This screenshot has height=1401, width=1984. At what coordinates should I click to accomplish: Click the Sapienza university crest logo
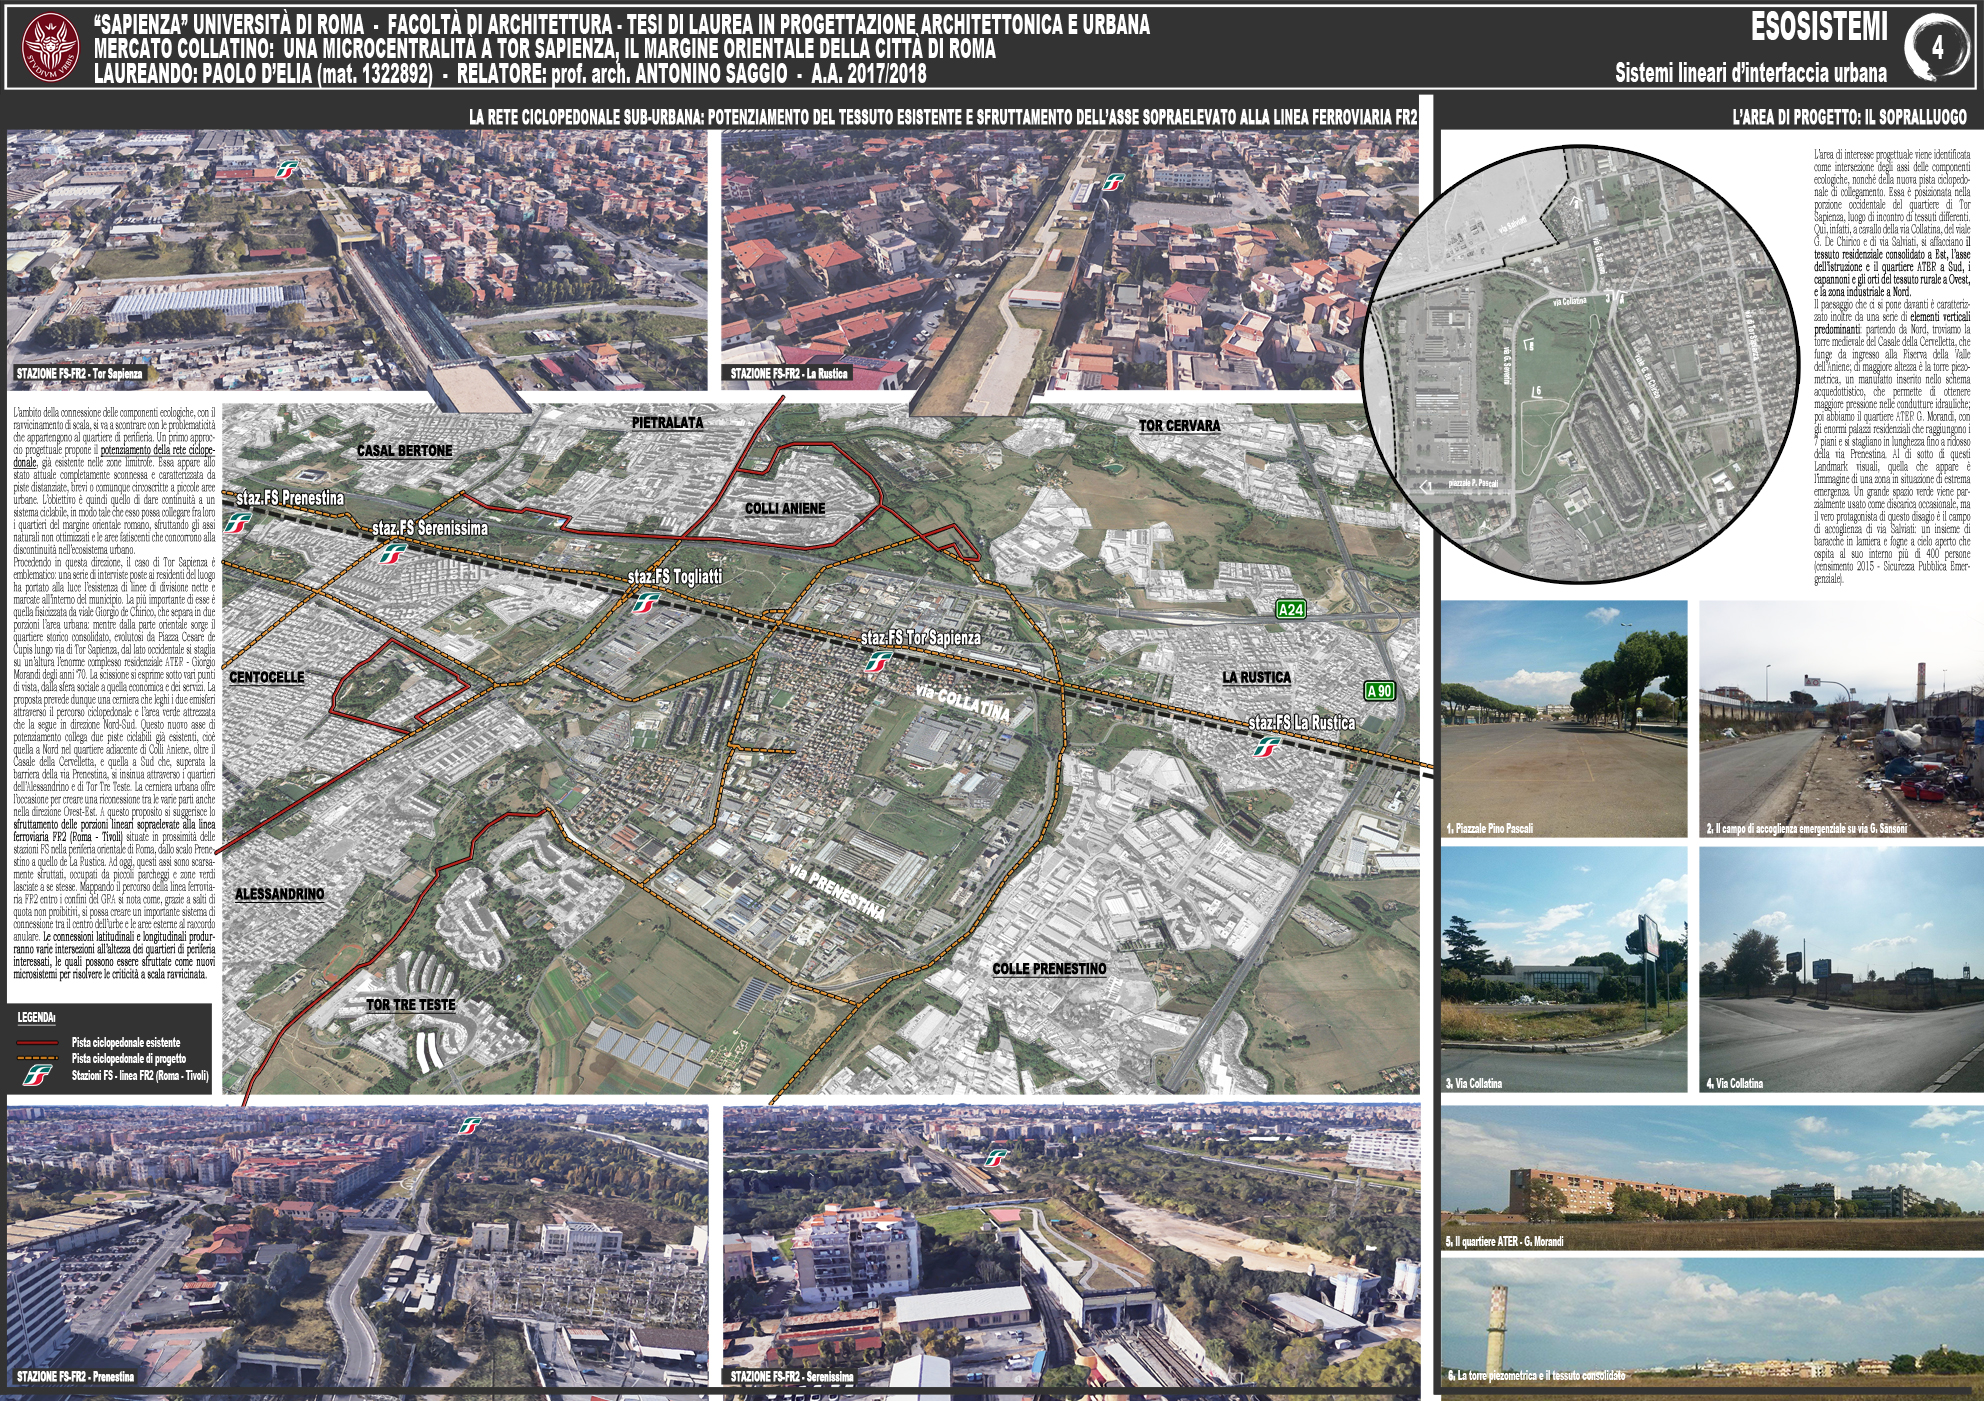click(50, 47)
